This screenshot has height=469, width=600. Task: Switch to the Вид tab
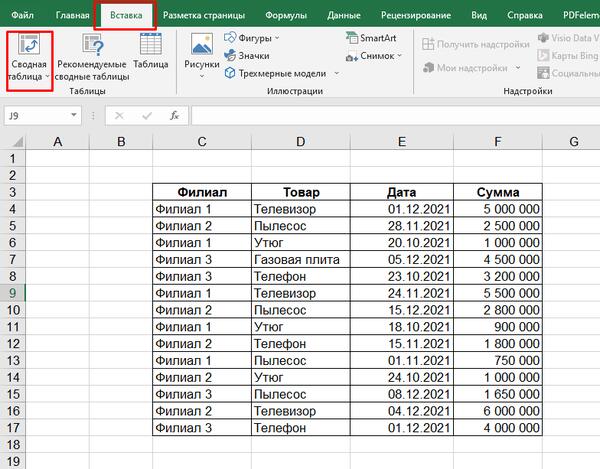coord(479,15)
